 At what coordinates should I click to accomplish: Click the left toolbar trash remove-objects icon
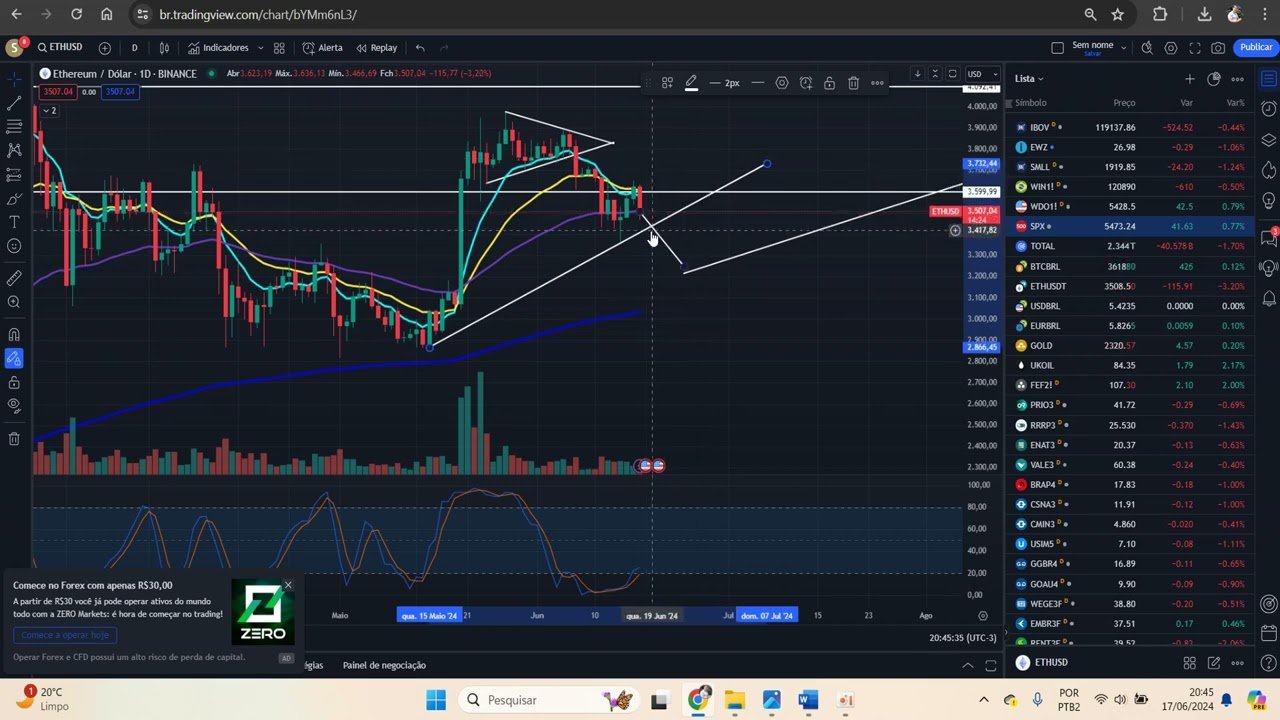[14, 438]
